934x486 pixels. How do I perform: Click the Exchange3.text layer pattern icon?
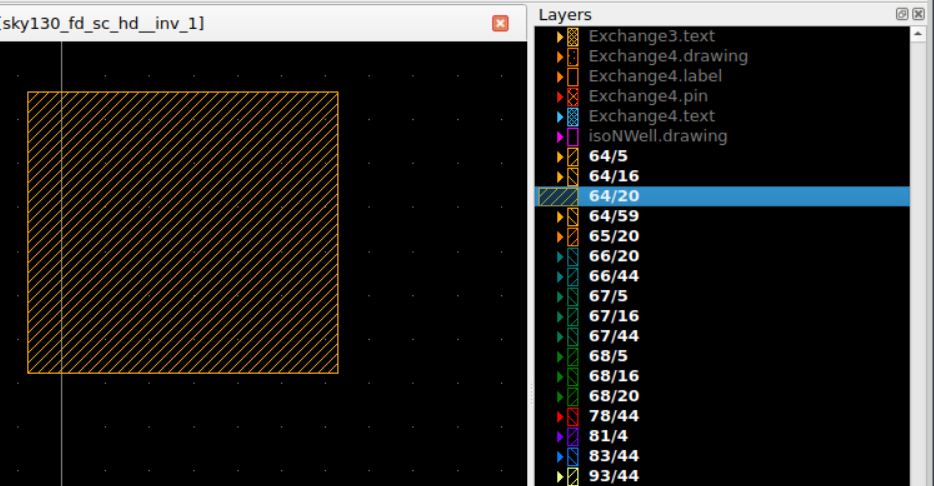click(573, 36)
